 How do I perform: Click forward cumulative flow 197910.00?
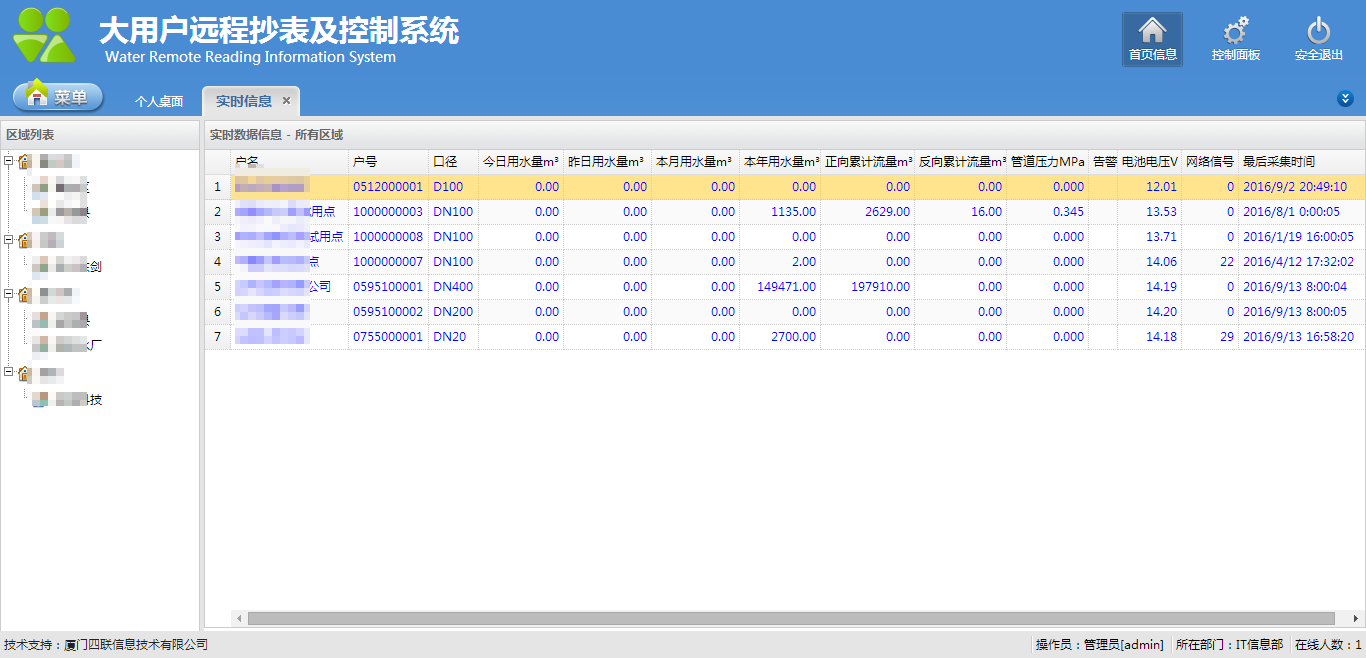881,287
